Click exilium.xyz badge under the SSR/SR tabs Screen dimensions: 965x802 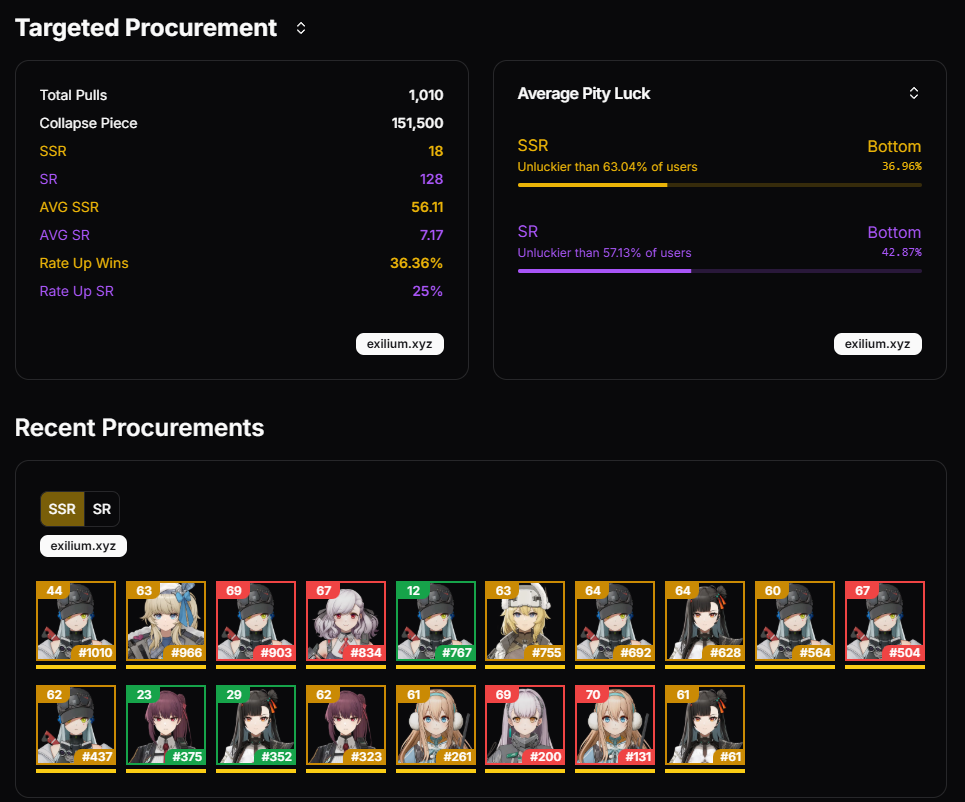click(83, 546)
